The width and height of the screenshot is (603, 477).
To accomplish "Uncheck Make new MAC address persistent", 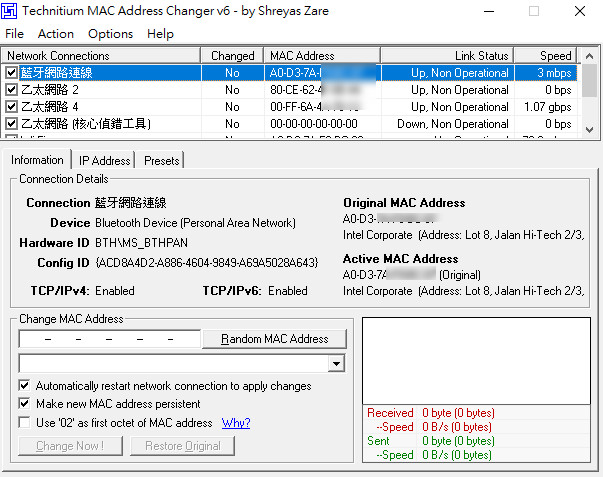I will 24,404.
